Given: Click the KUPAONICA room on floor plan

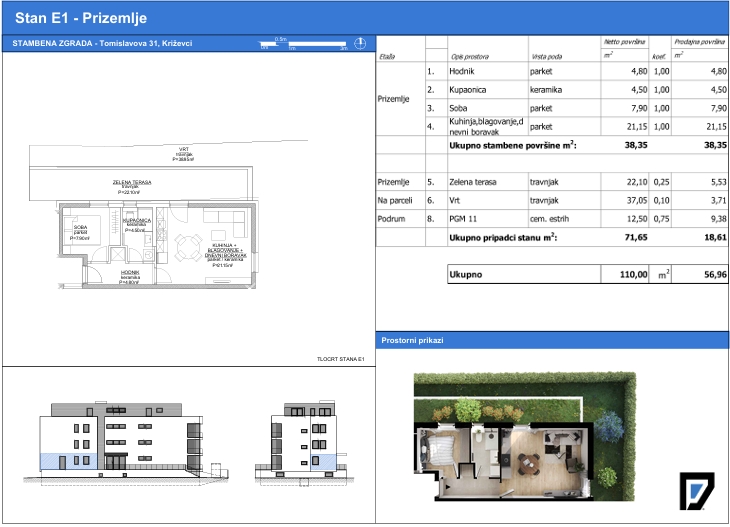Looking at the screenshot, I should (x=137, y=225).
